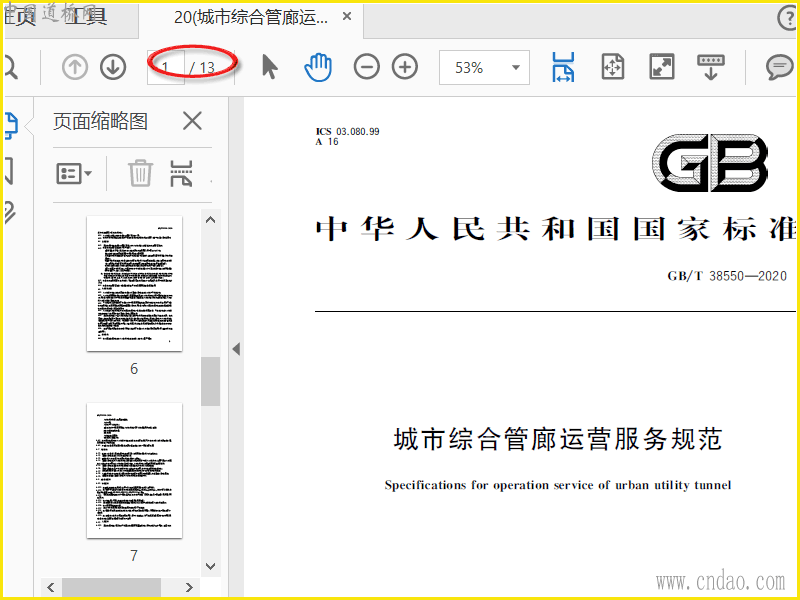800x600 pixels.
Task: Click the horizontal scroll left arrow
Action: 51,587
